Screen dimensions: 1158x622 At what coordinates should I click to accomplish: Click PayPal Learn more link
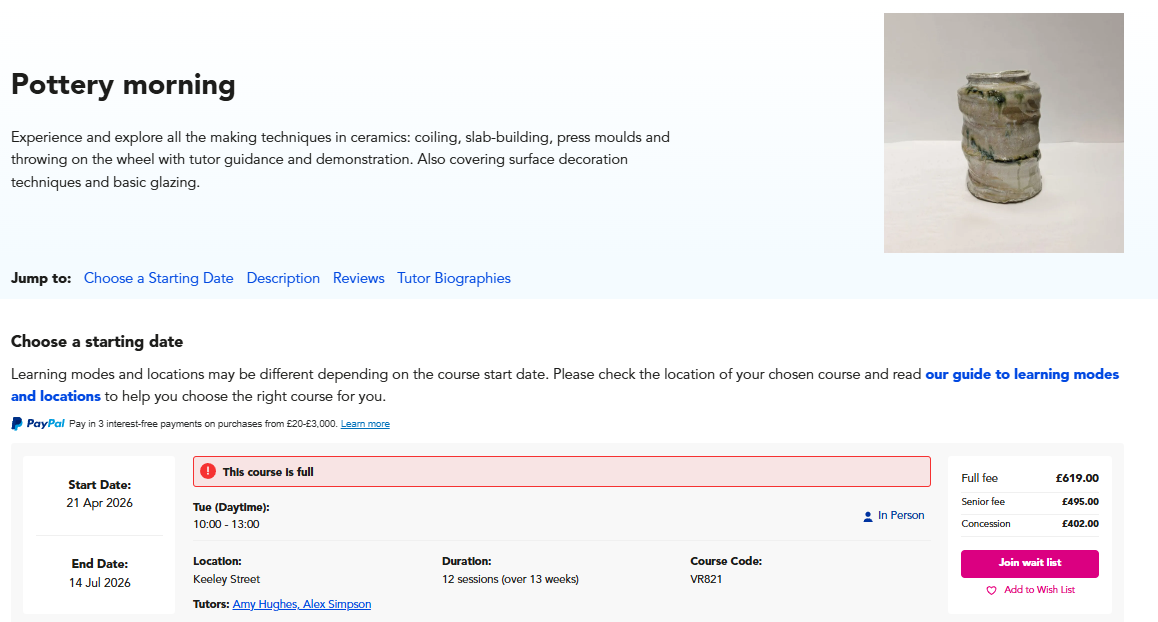coord(365,424)
